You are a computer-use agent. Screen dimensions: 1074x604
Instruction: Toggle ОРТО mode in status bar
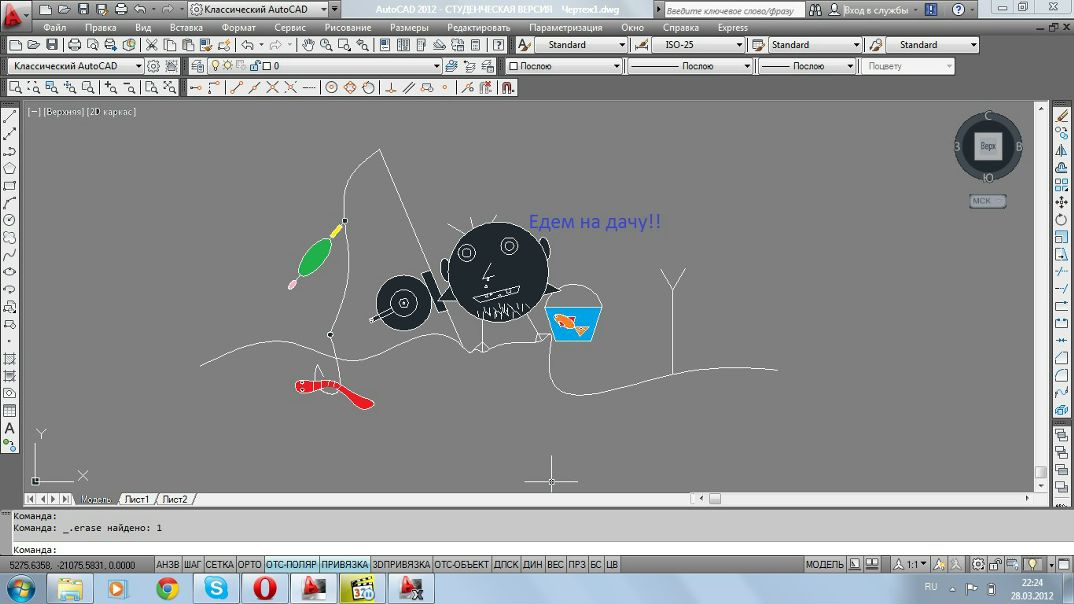coord(249,564)
